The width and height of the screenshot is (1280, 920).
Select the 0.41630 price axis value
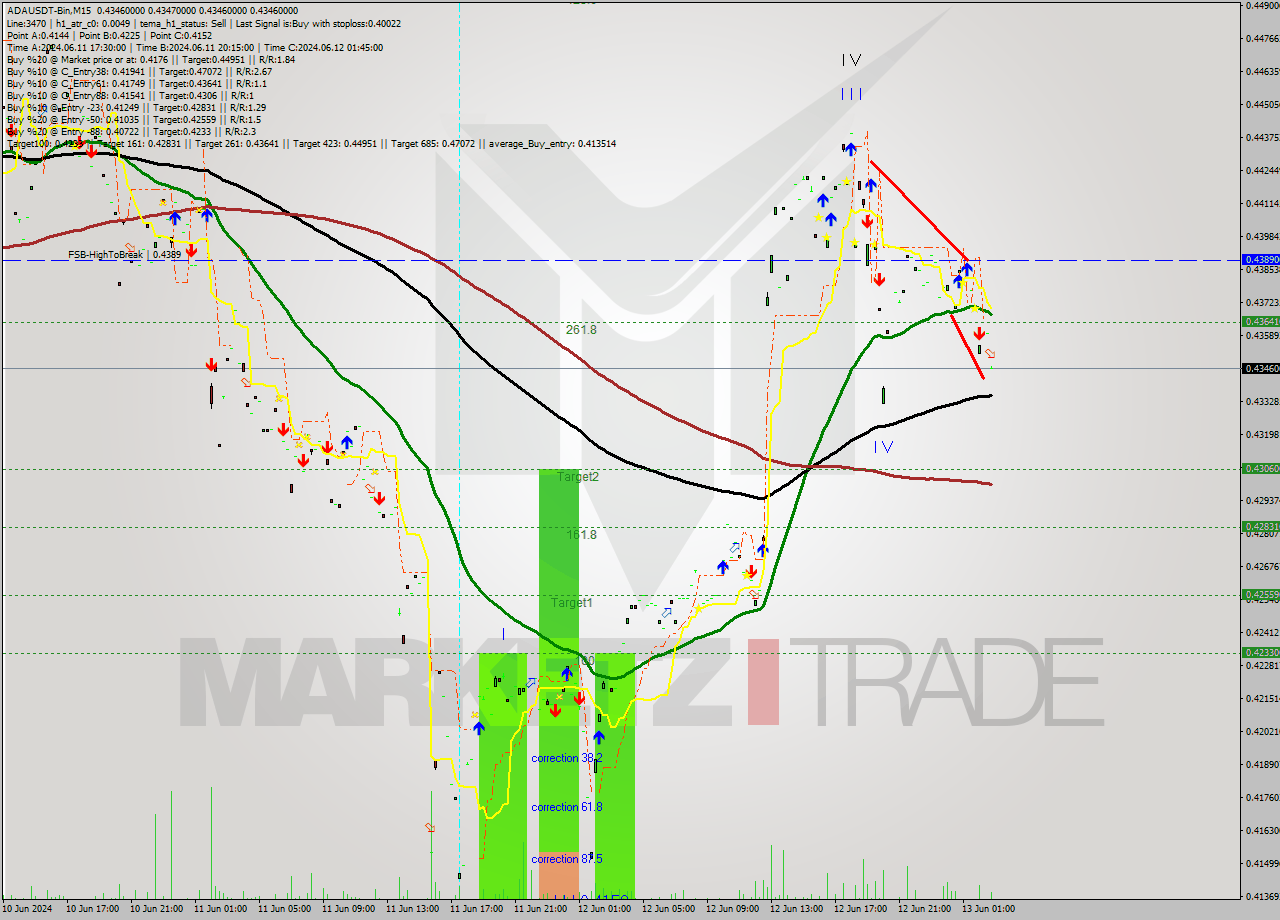(1262, 830)
